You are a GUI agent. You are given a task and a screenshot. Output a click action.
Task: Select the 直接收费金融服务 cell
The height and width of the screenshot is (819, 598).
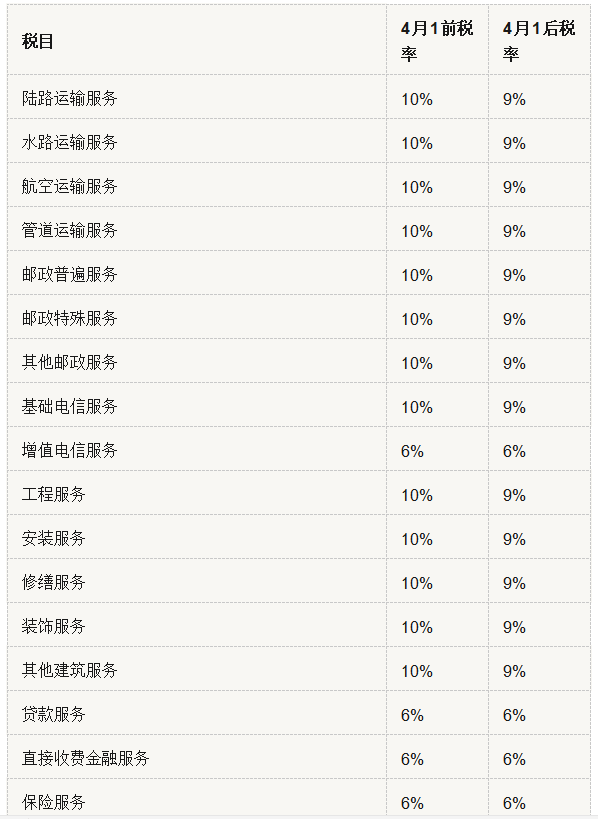tap(86, 758)
